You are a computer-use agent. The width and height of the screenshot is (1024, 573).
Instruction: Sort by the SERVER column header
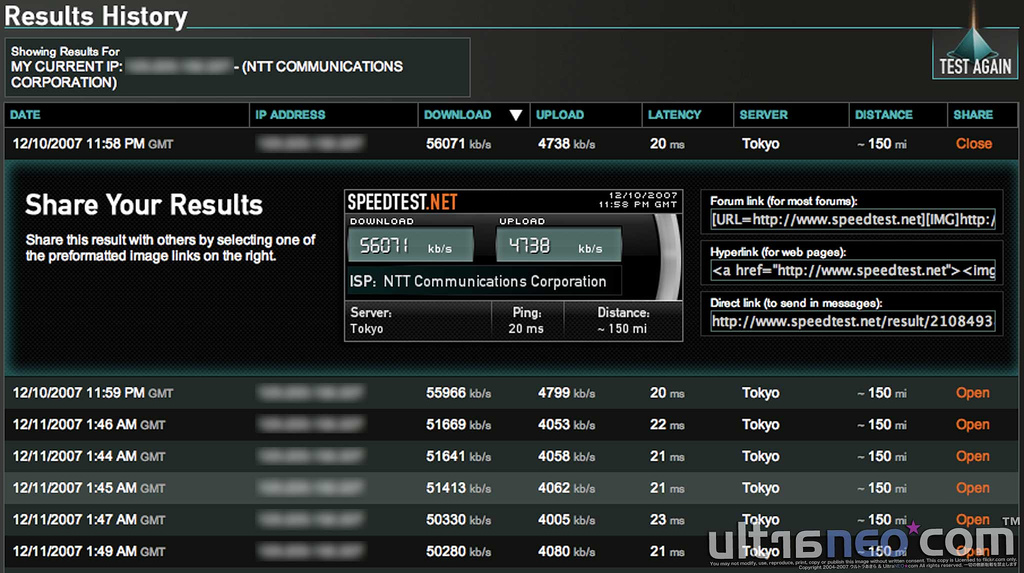[763, 115]
